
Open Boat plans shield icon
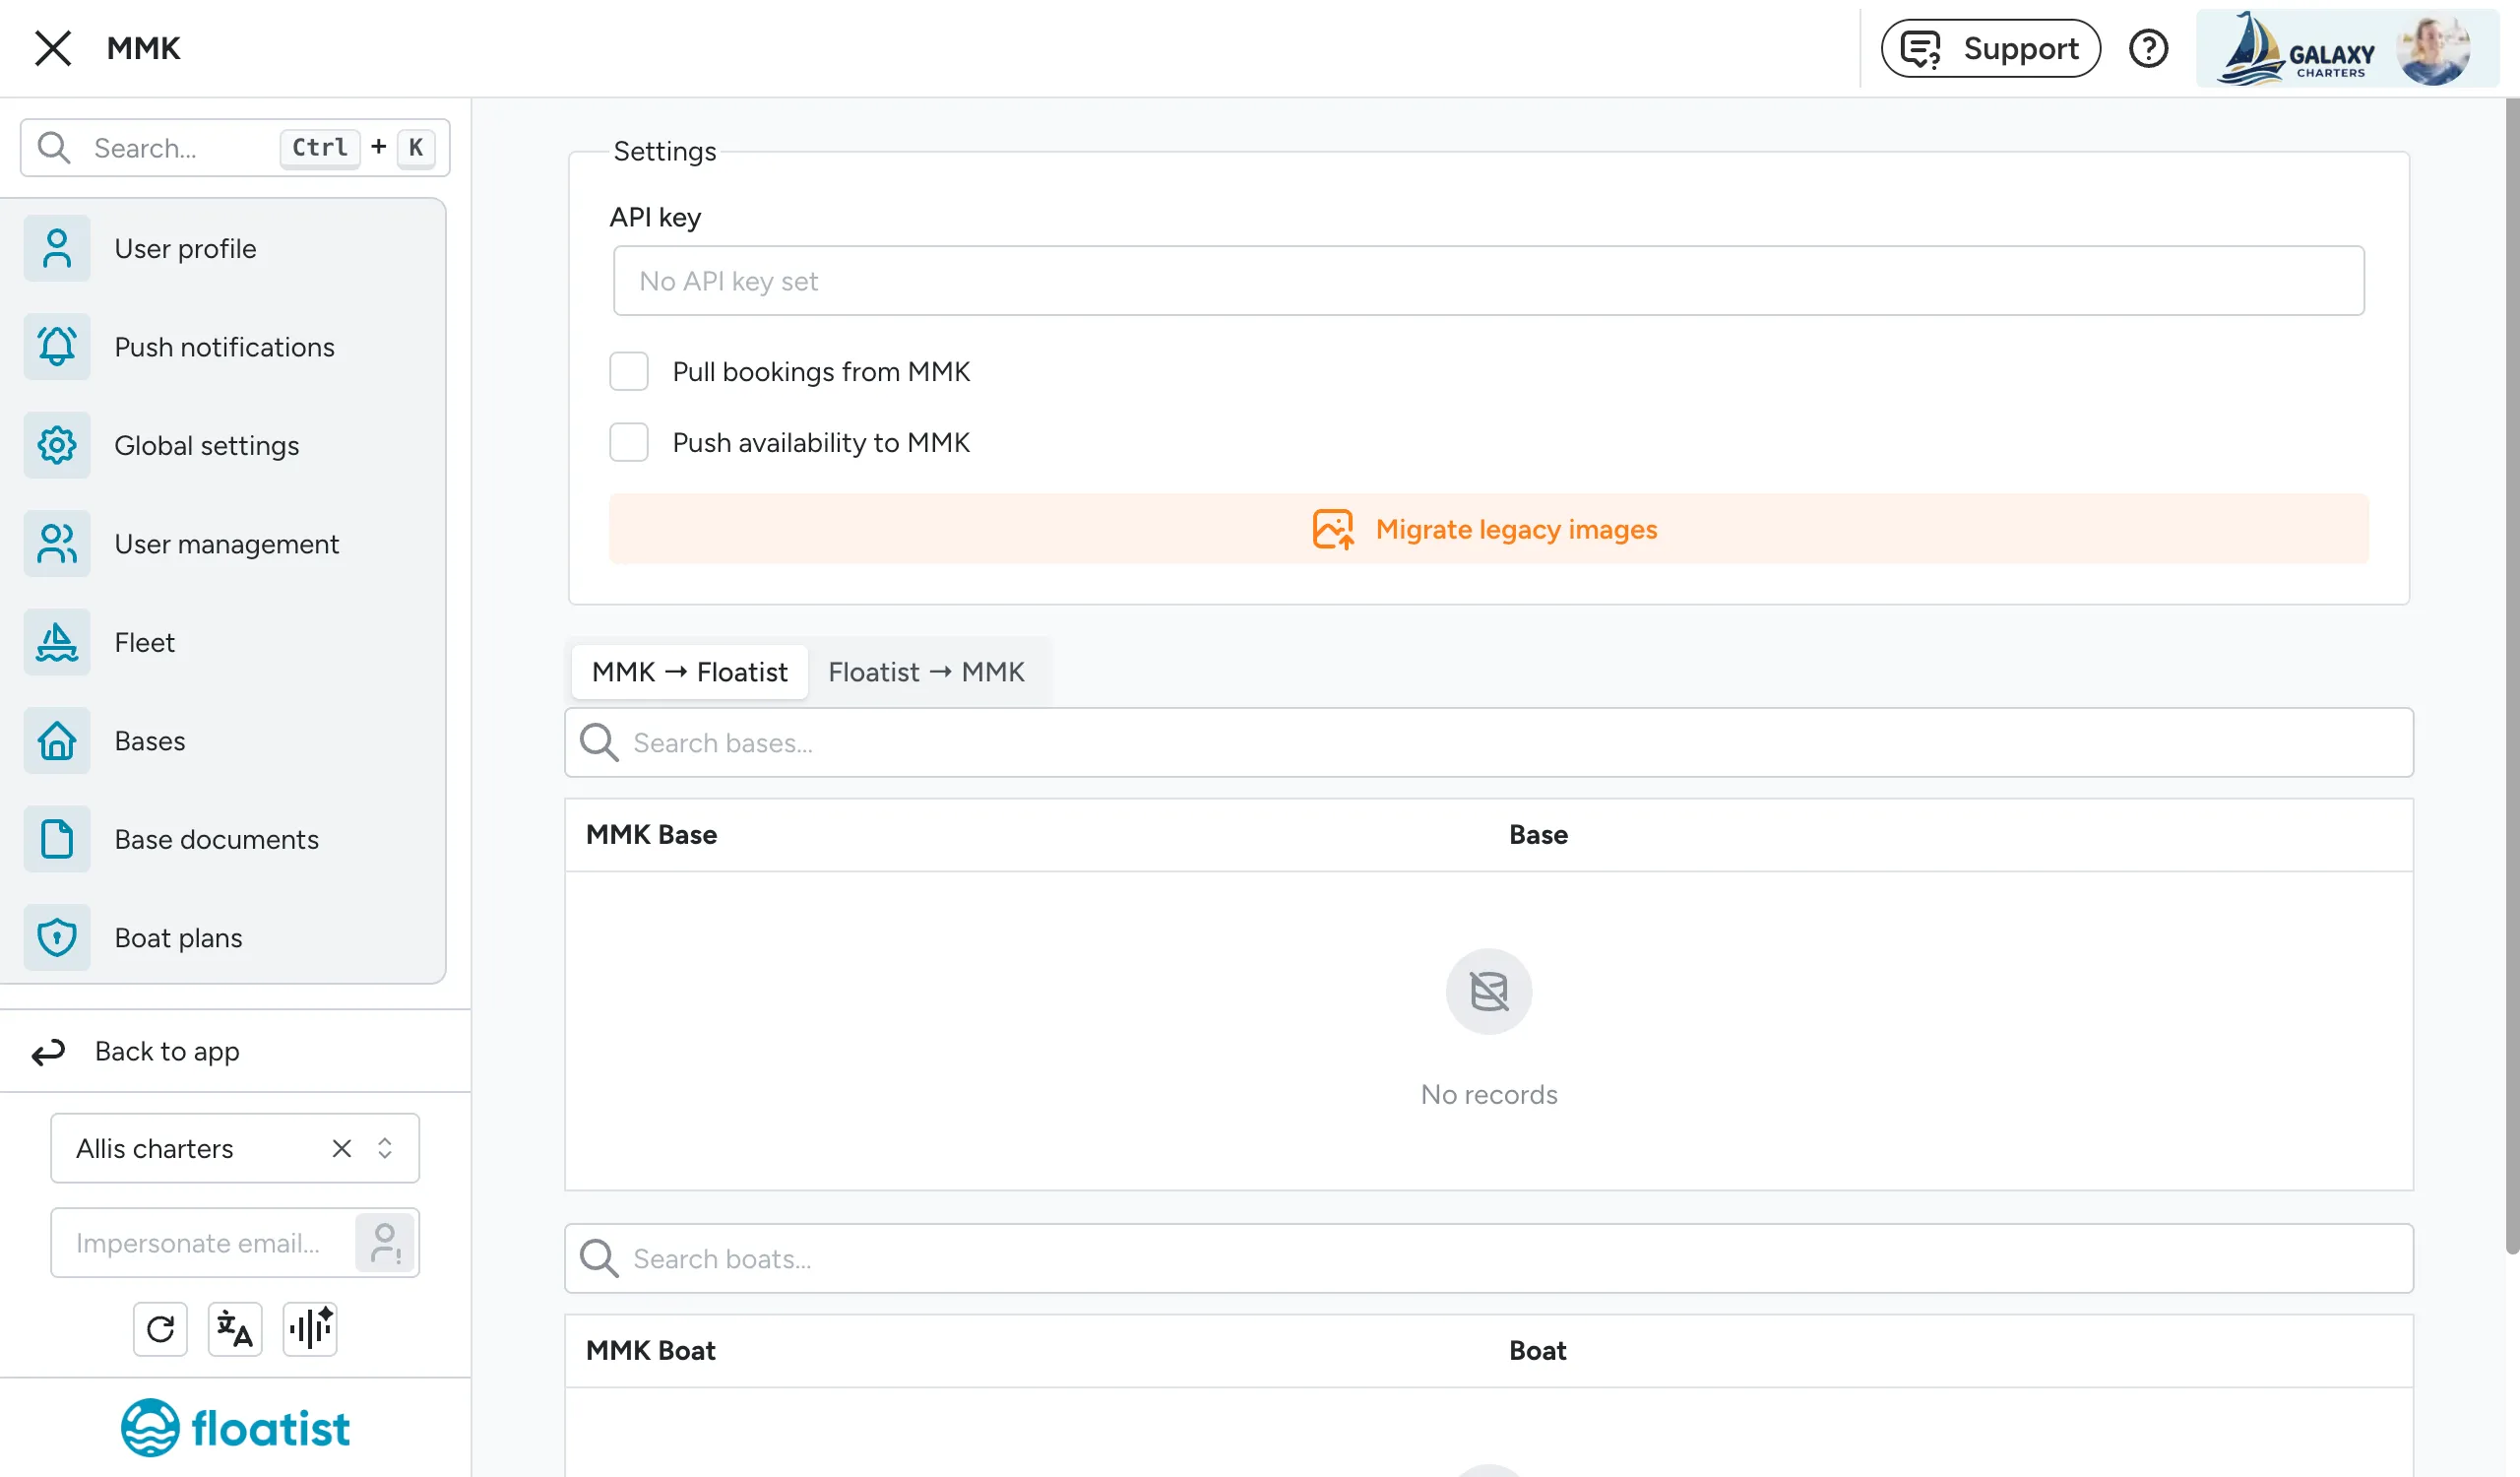click(x=57, y=938)
